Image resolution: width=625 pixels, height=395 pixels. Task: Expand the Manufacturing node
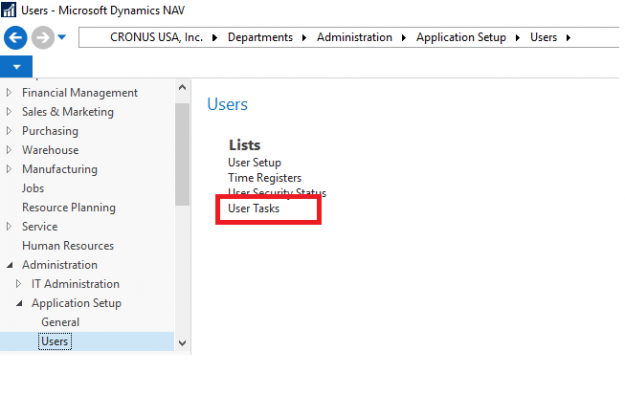coord(9,169)
